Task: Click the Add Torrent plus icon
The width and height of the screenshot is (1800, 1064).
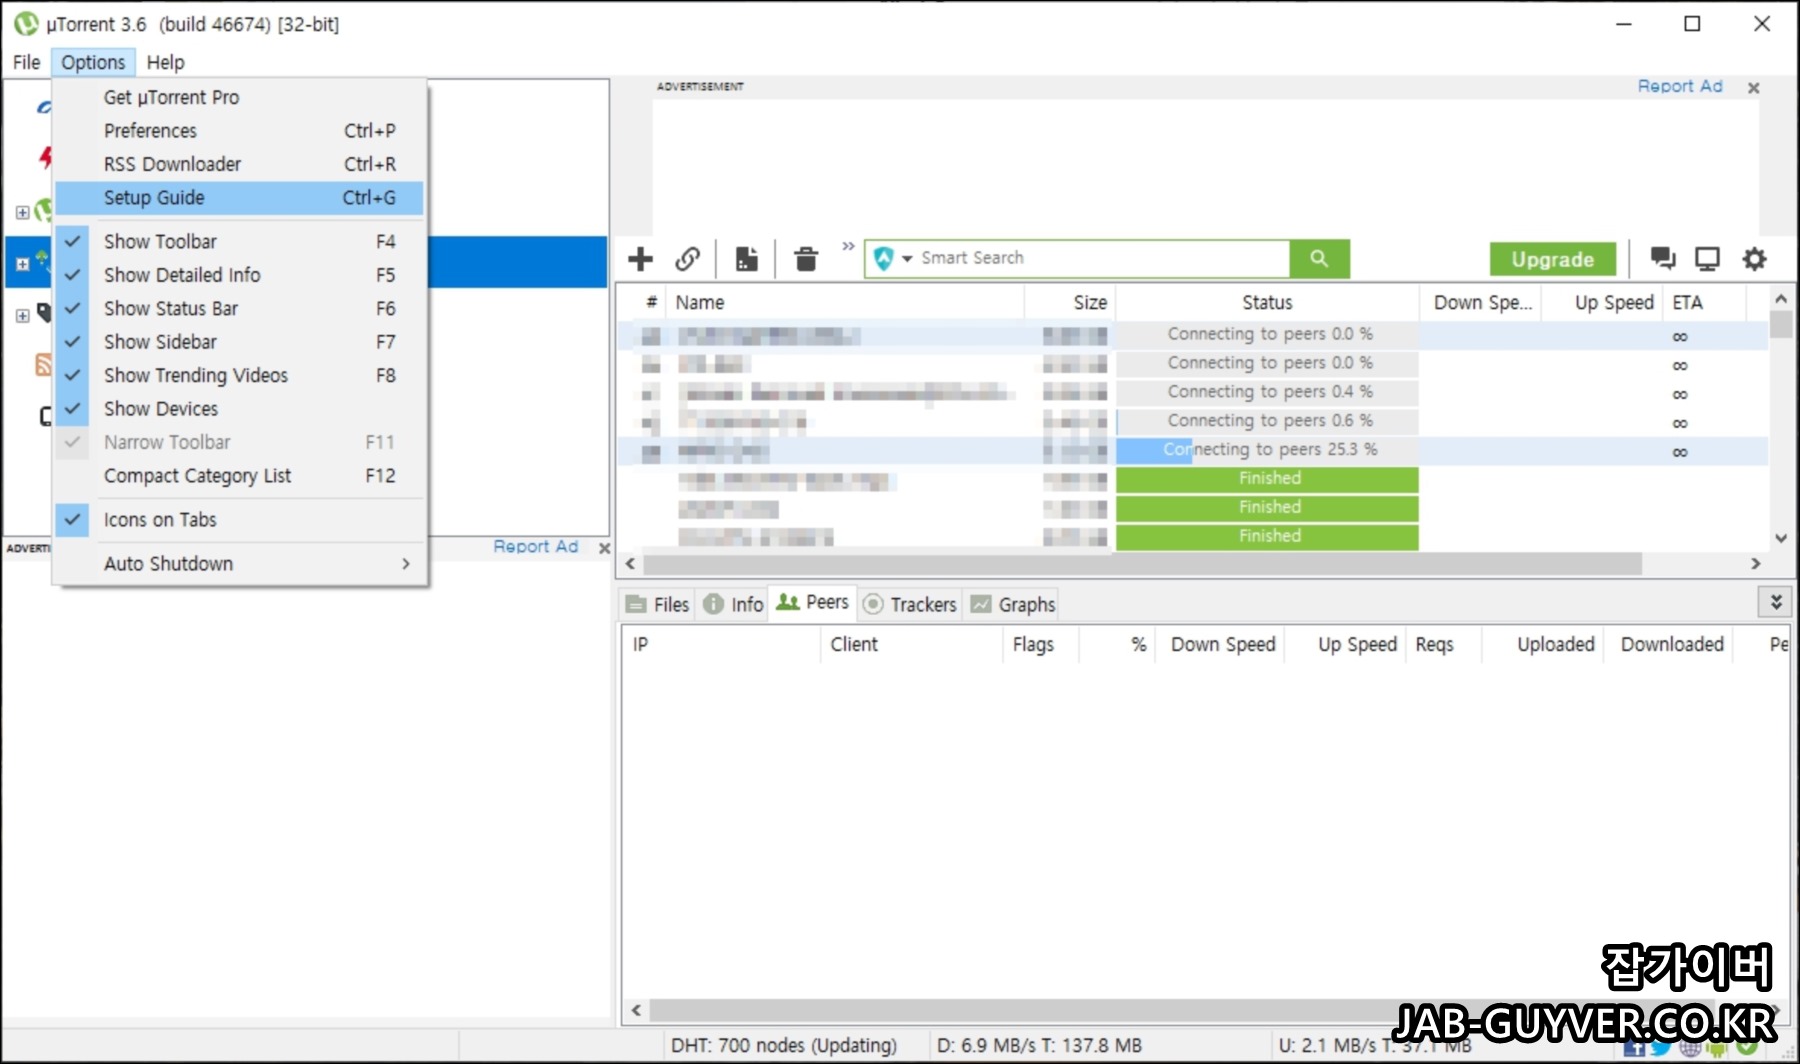Action: (640, 259)
